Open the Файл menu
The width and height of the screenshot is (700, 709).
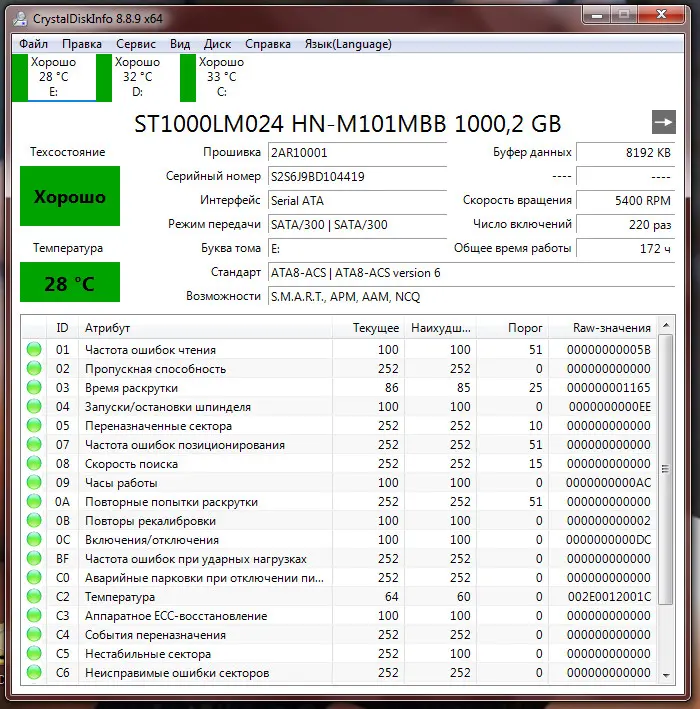pos(33,44)
